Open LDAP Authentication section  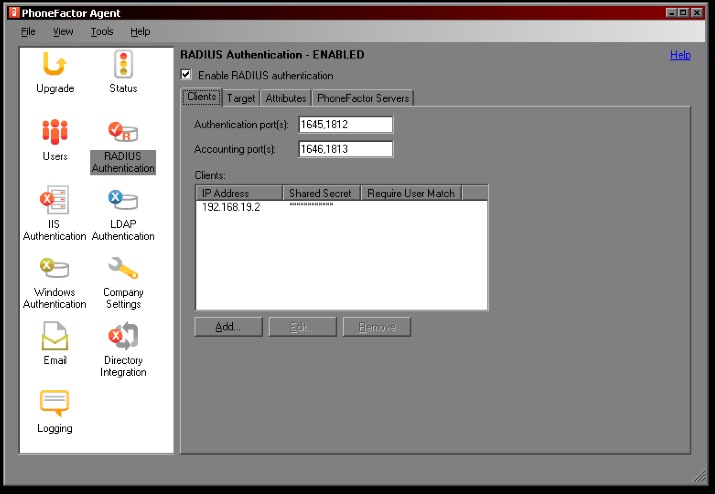pos(123,202)
